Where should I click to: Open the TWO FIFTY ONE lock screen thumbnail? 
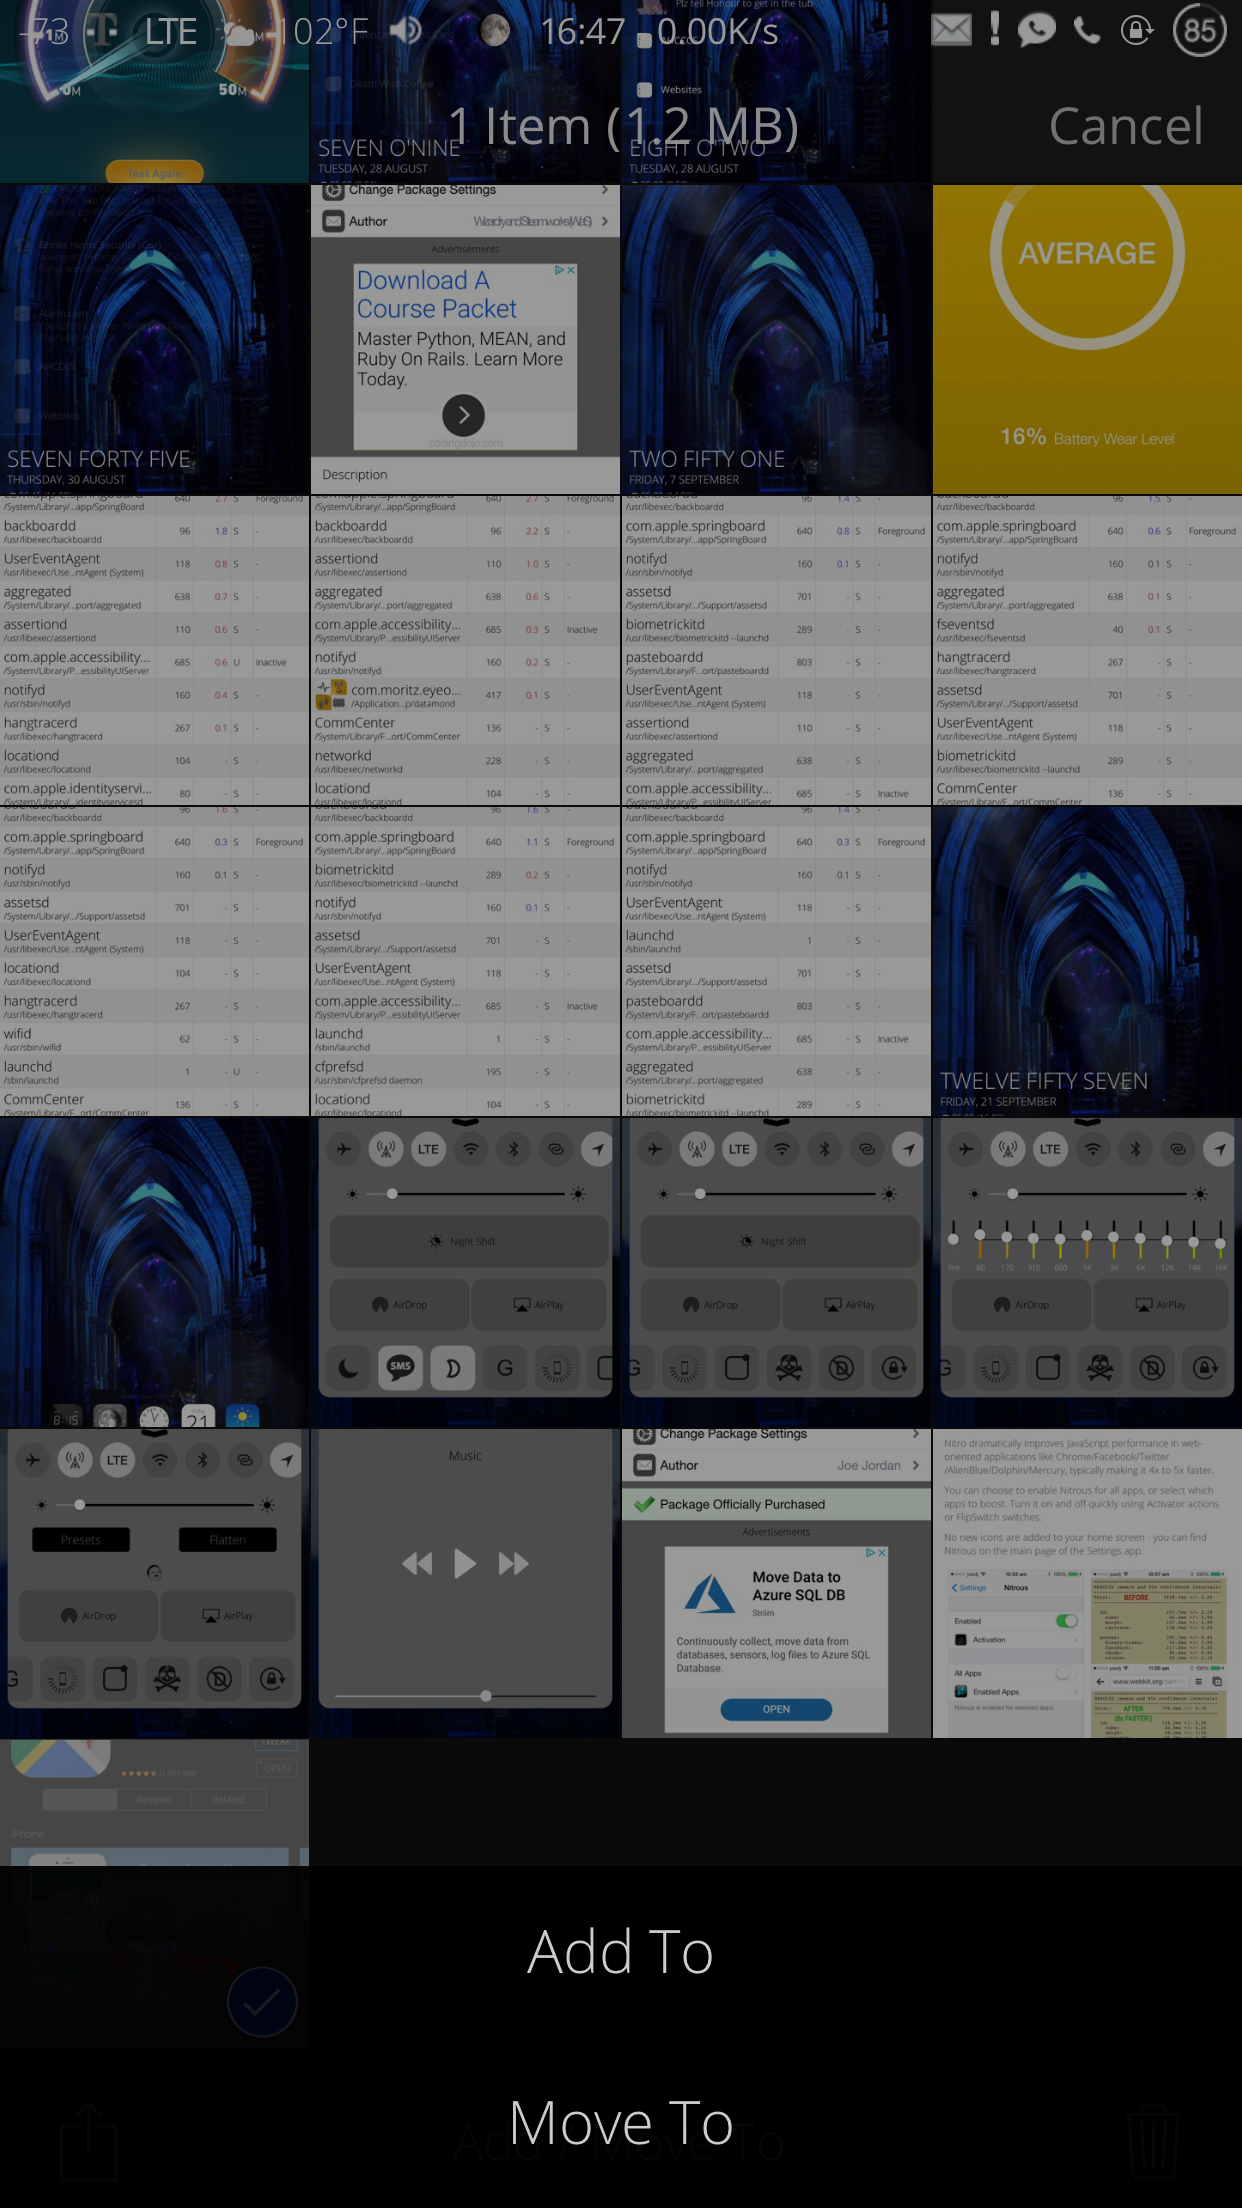pyautogui.click(x=776, y=340)
